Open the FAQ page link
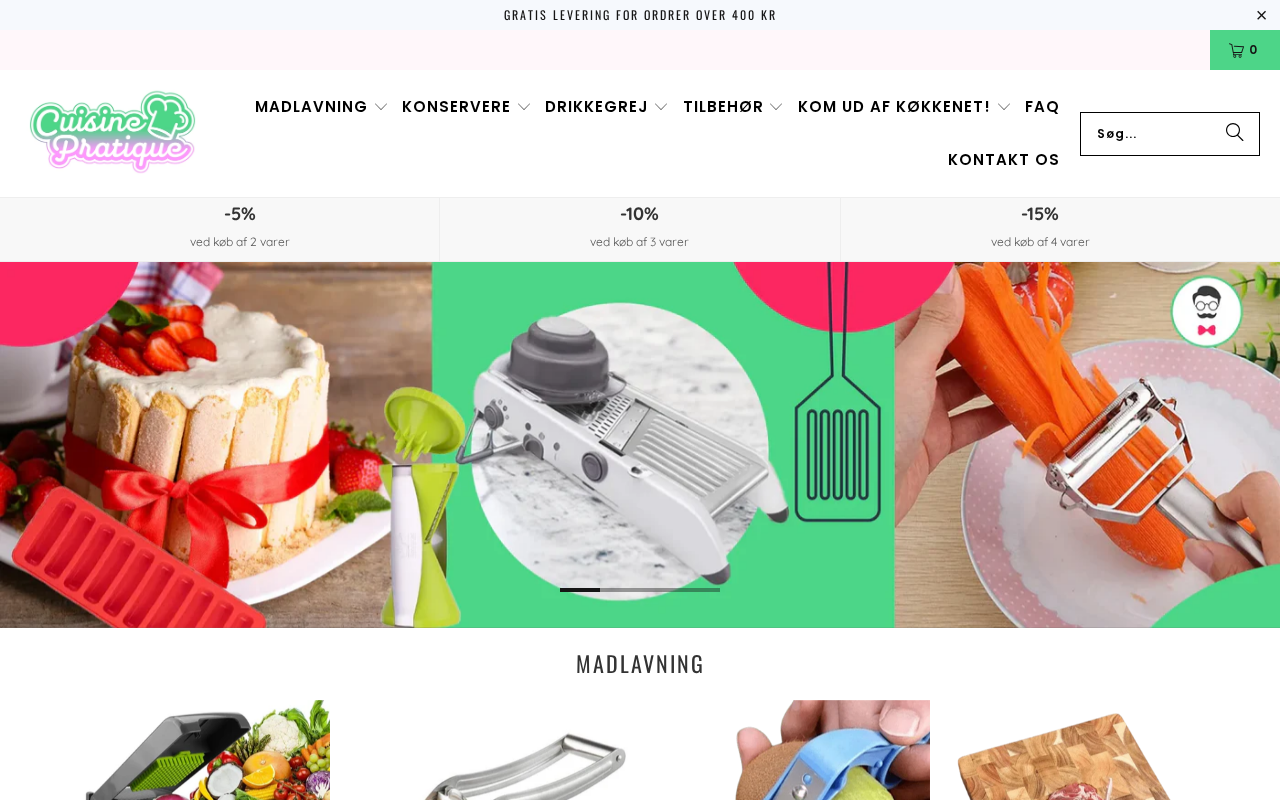This screenshot has height=800, width=1280. [x=1042, y=107]
